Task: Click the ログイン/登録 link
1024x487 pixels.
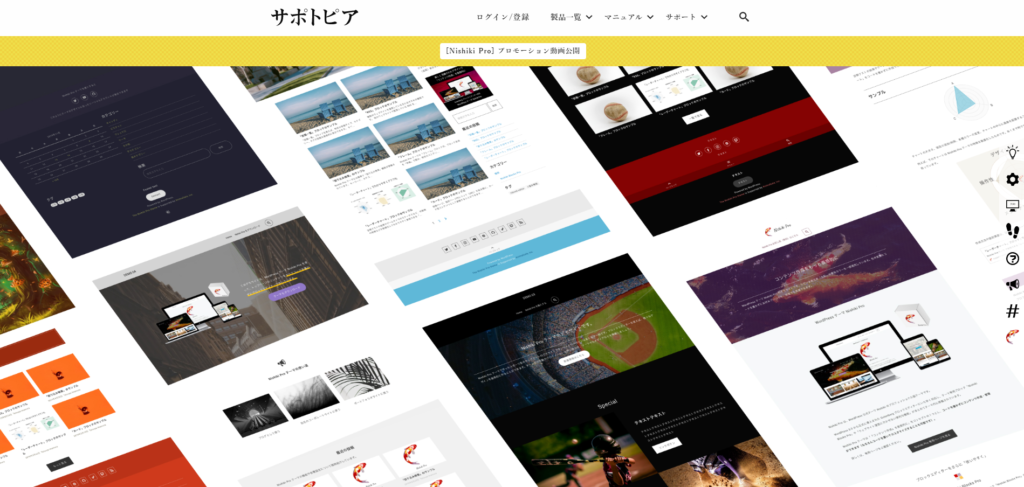Action: (503, 17)
